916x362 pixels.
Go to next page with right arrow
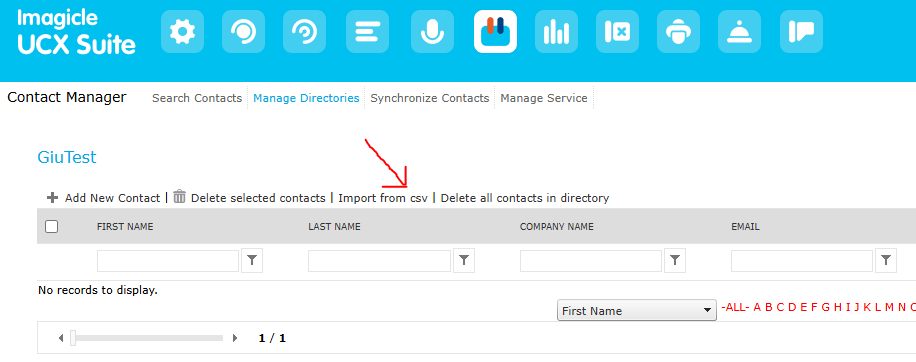tap(235, 338)
